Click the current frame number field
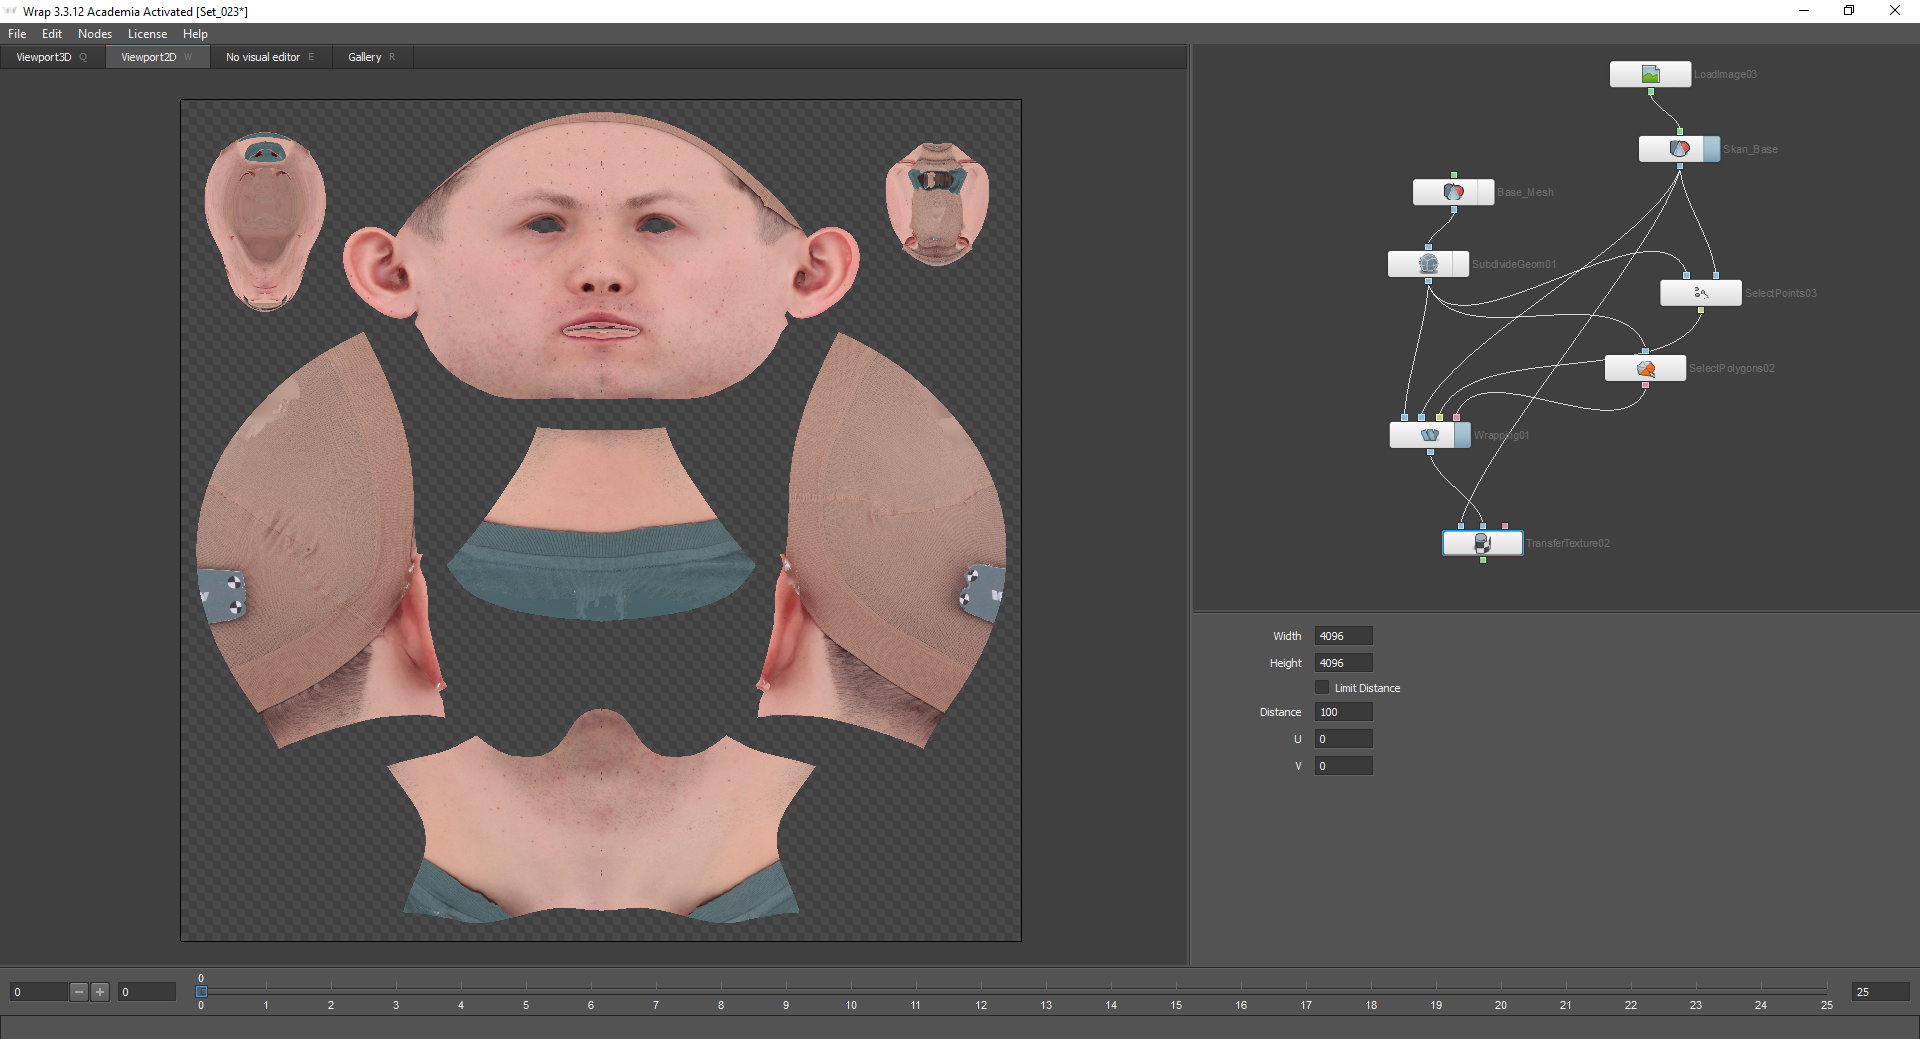Image resolution: width=1920 pixels, height=1039 pixels. 147,992
